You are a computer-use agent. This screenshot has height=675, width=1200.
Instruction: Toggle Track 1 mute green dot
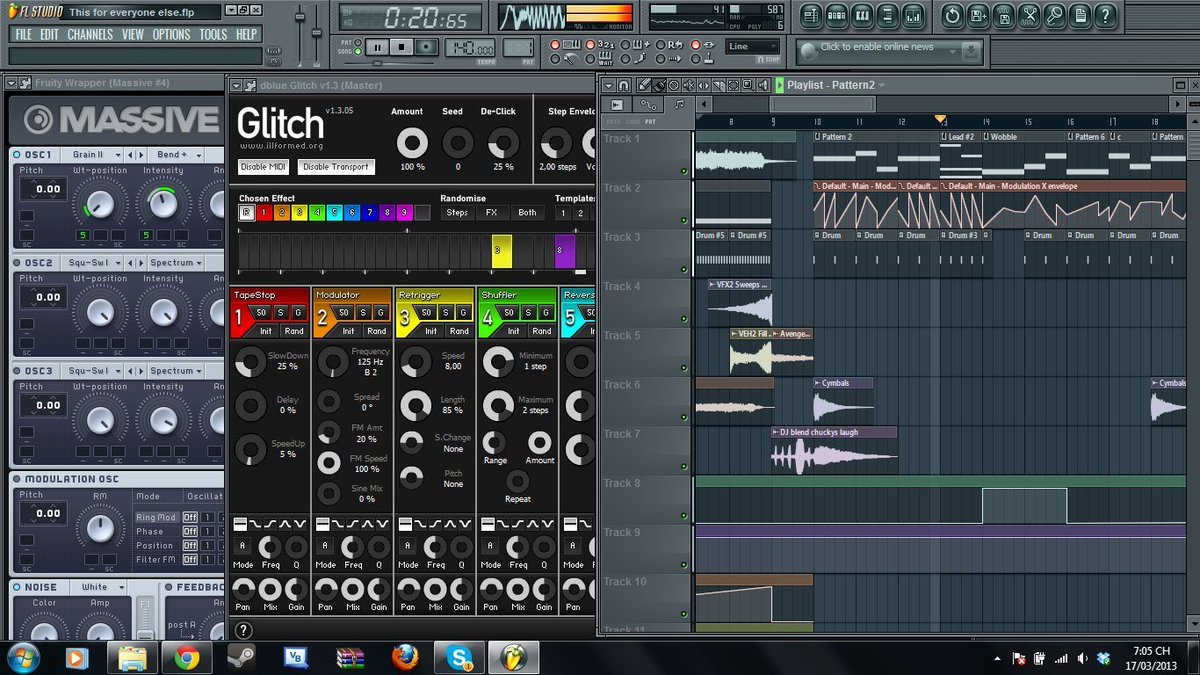coord(684,172)
